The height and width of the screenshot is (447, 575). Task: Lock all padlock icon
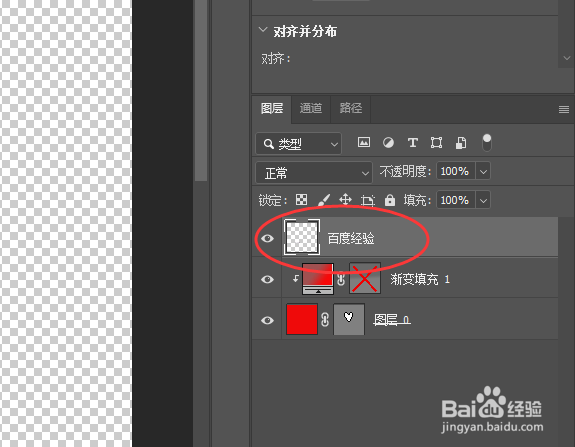(390, 200)
